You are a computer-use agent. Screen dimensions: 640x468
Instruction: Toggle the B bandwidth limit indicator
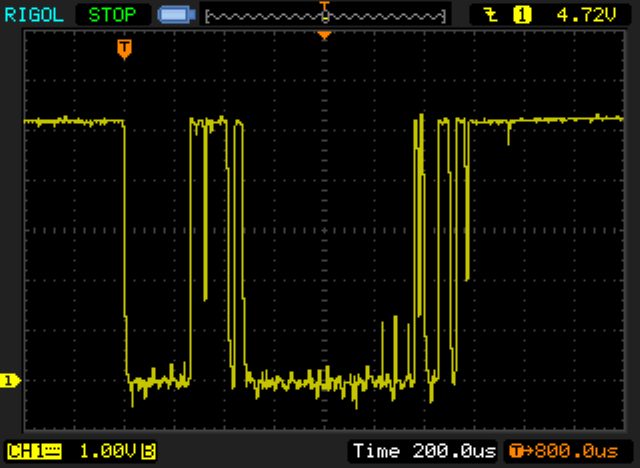[148, 450]
